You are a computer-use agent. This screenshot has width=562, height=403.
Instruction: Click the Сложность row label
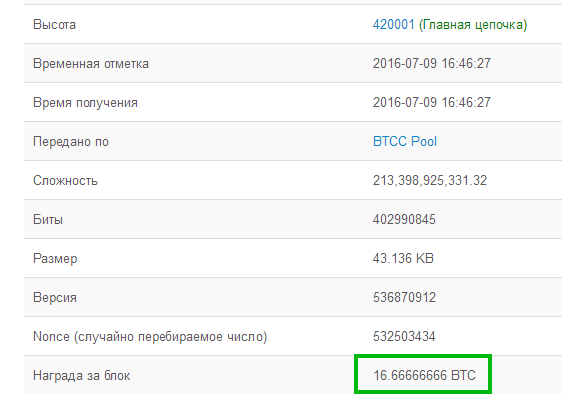[x=65, y=180]
